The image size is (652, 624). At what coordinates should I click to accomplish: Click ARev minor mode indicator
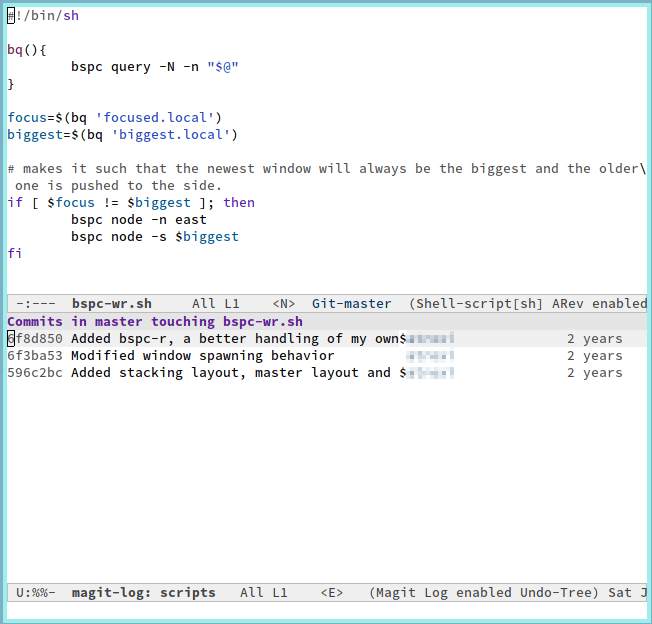pos(568,304)
